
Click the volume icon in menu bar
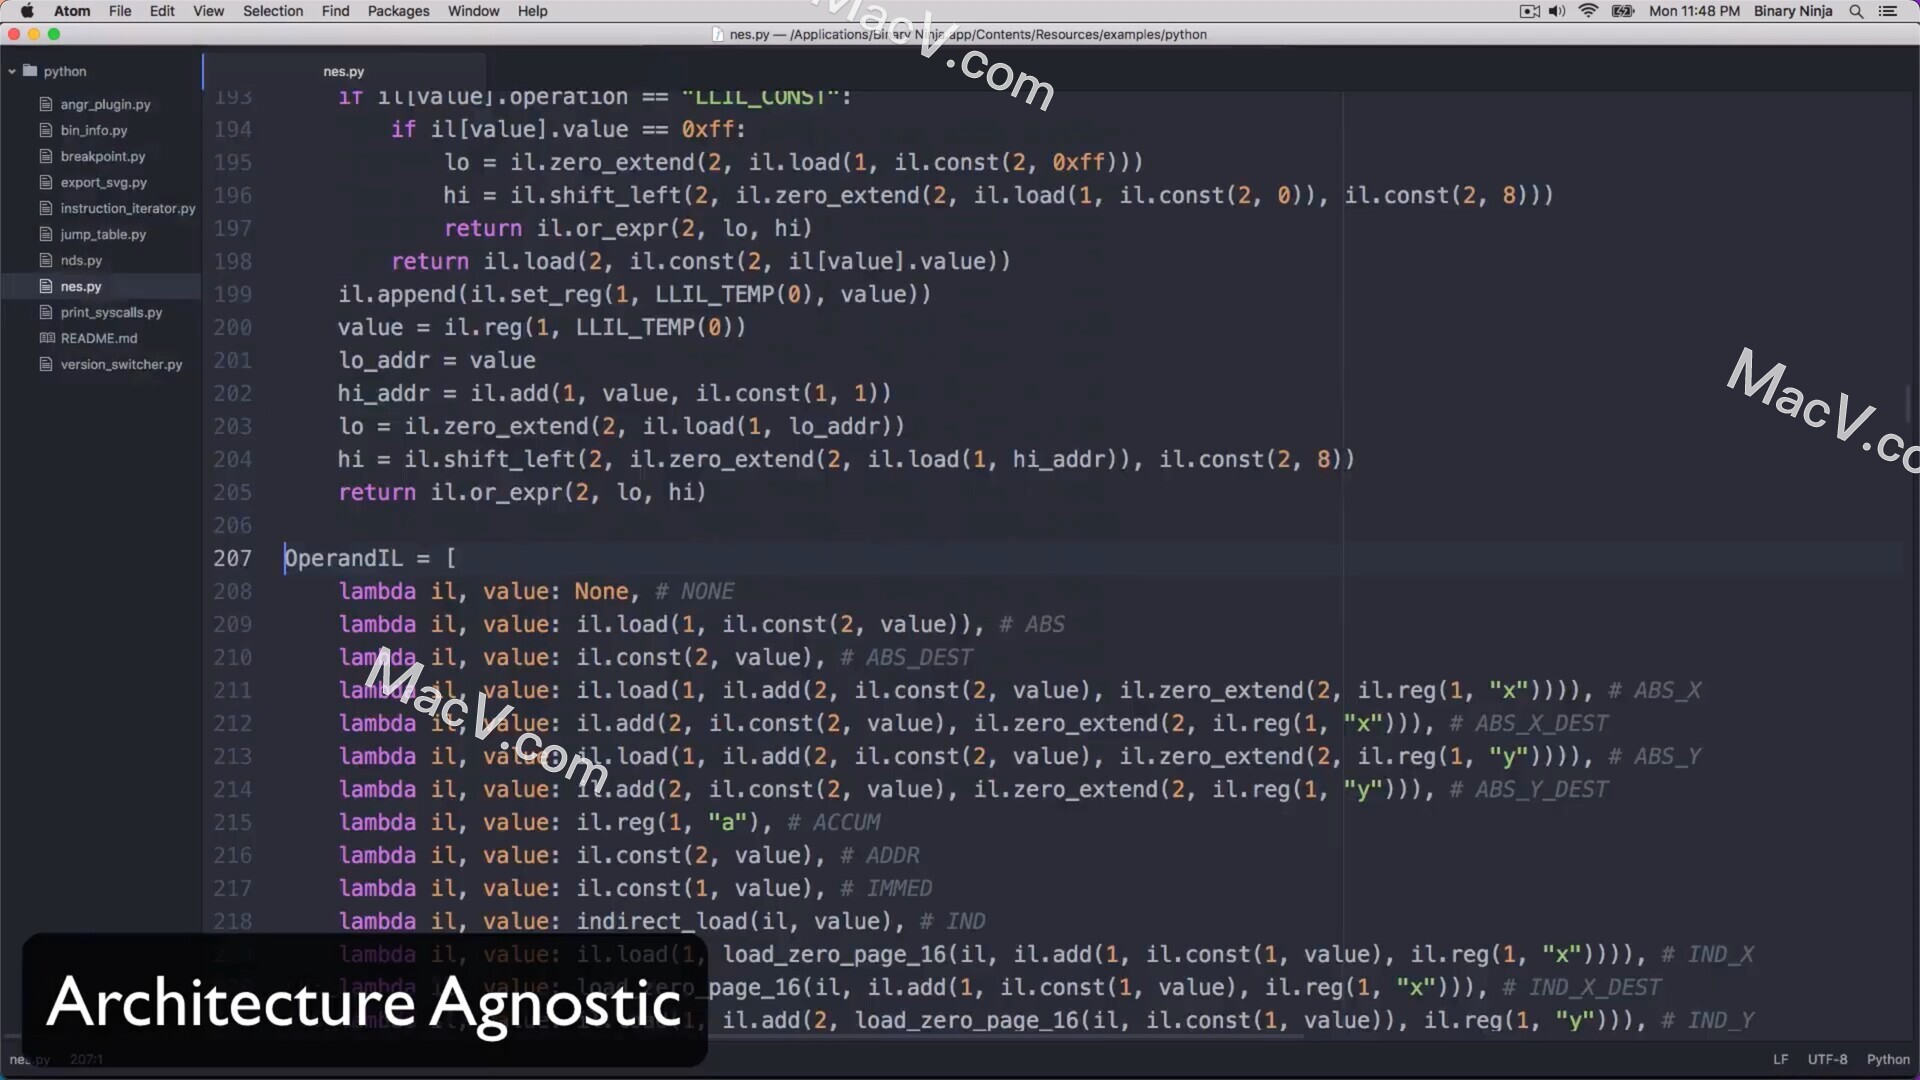coord(1557,11)
